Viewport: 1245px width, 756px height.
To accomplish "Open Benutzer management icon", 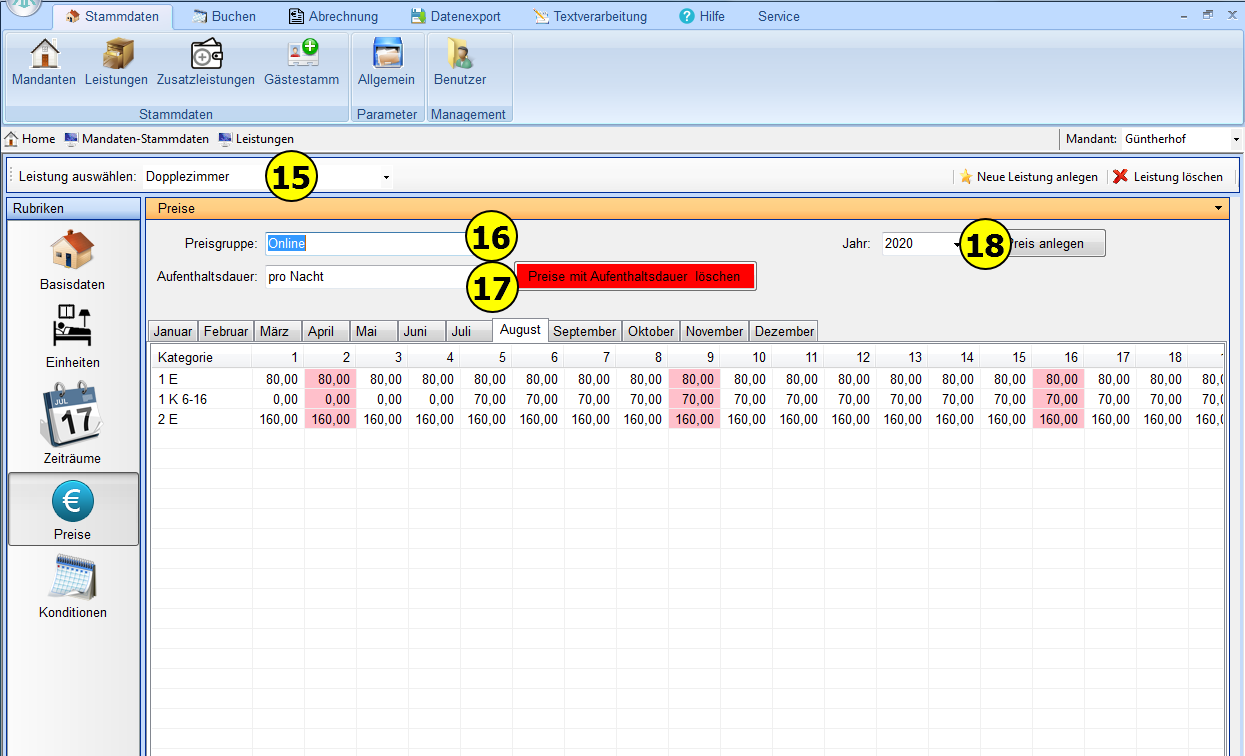I will [x=460, y=62].
